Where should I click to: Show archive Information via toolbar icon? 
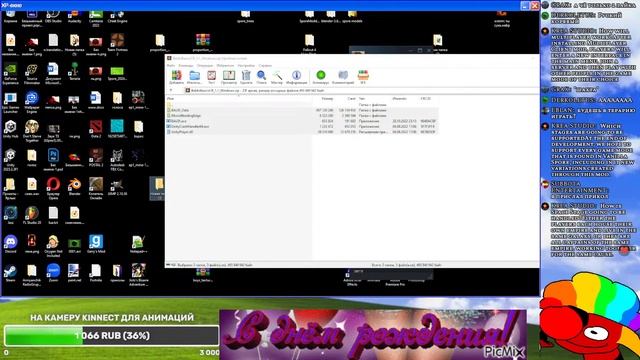(x=296, y=77)
